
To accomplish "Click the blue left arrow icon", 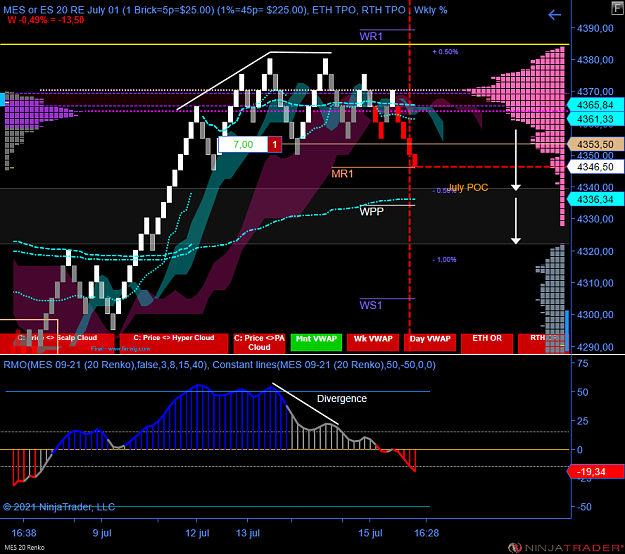I will point(554,15).
